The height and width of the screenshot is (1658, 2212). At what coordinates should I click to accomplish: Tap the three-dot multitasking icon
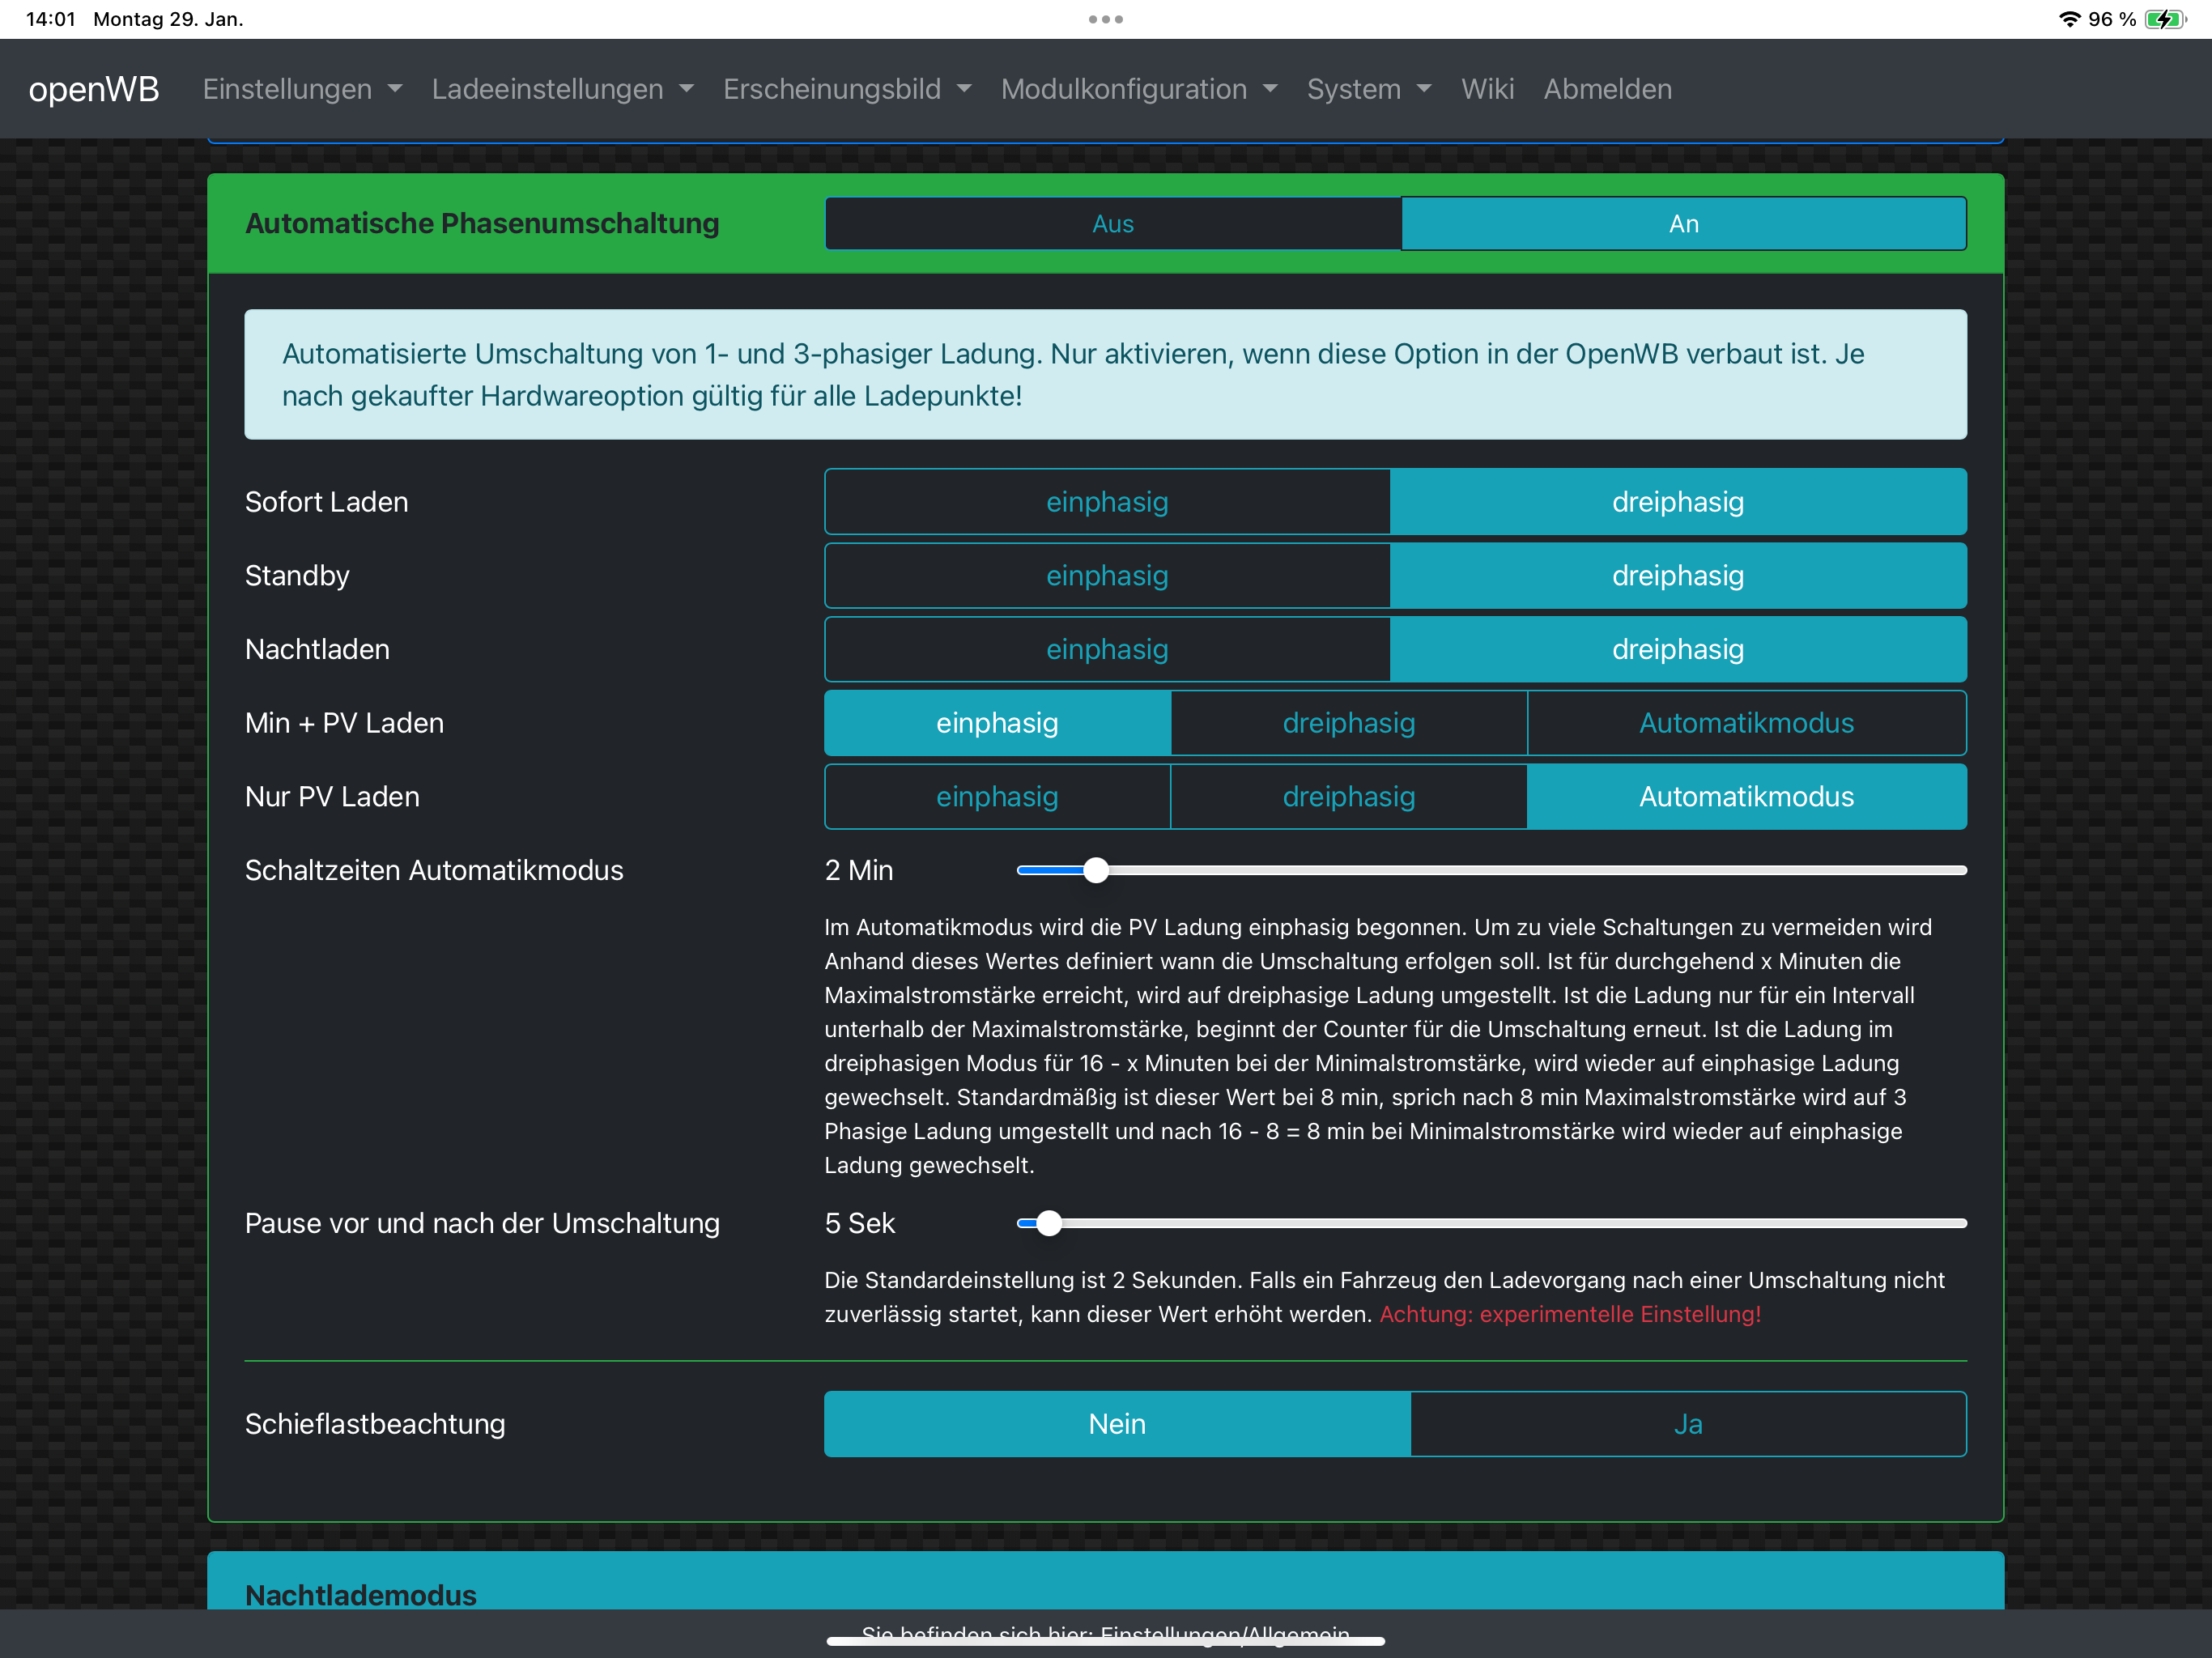[1105, 19]
